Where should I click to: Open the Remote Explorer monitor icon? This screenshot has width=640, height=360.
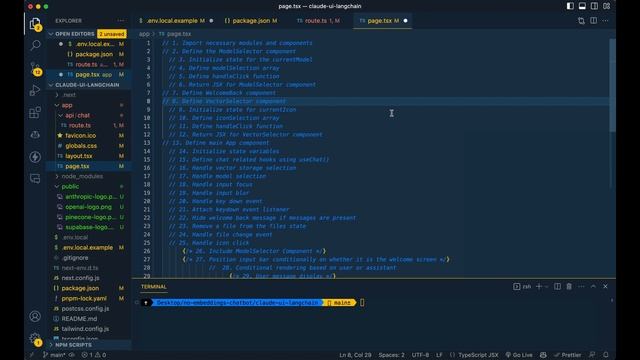pyautogui.click(x=35, y=178)
